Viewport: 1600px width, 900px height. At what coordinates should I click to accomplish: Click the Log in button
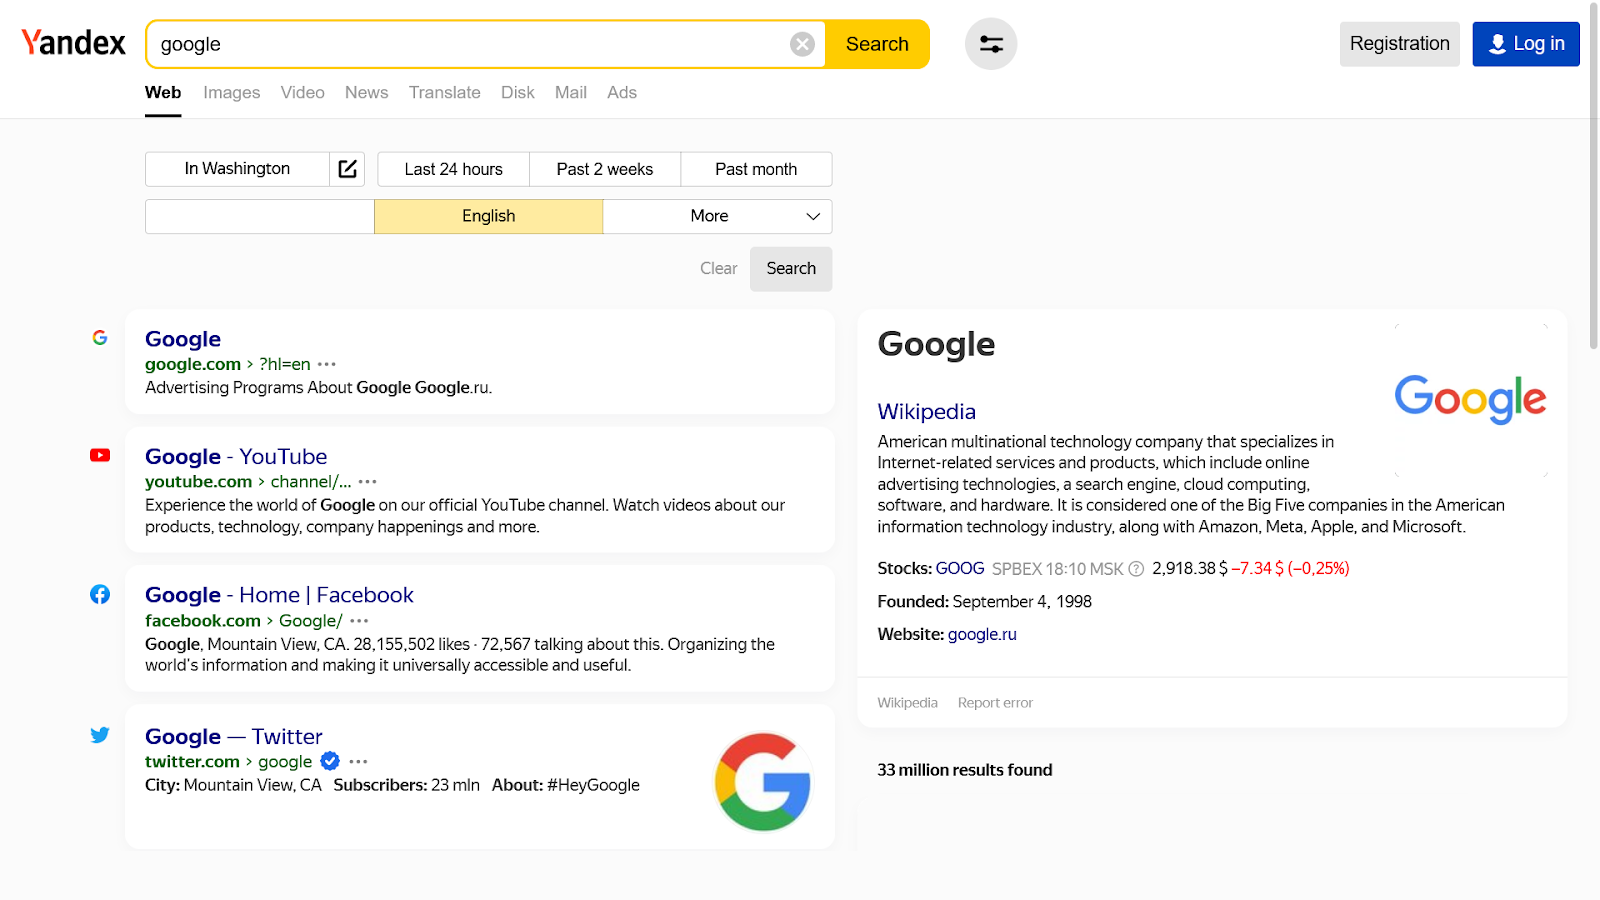(1526, 44)
